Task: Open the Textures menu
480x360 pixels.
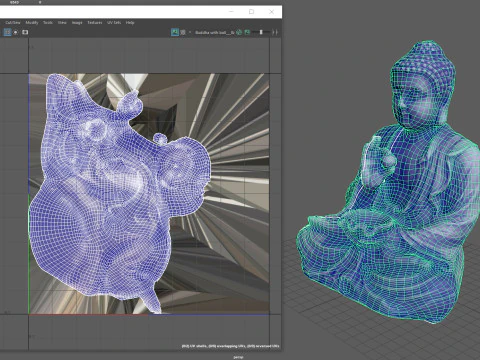Action: 95,23
